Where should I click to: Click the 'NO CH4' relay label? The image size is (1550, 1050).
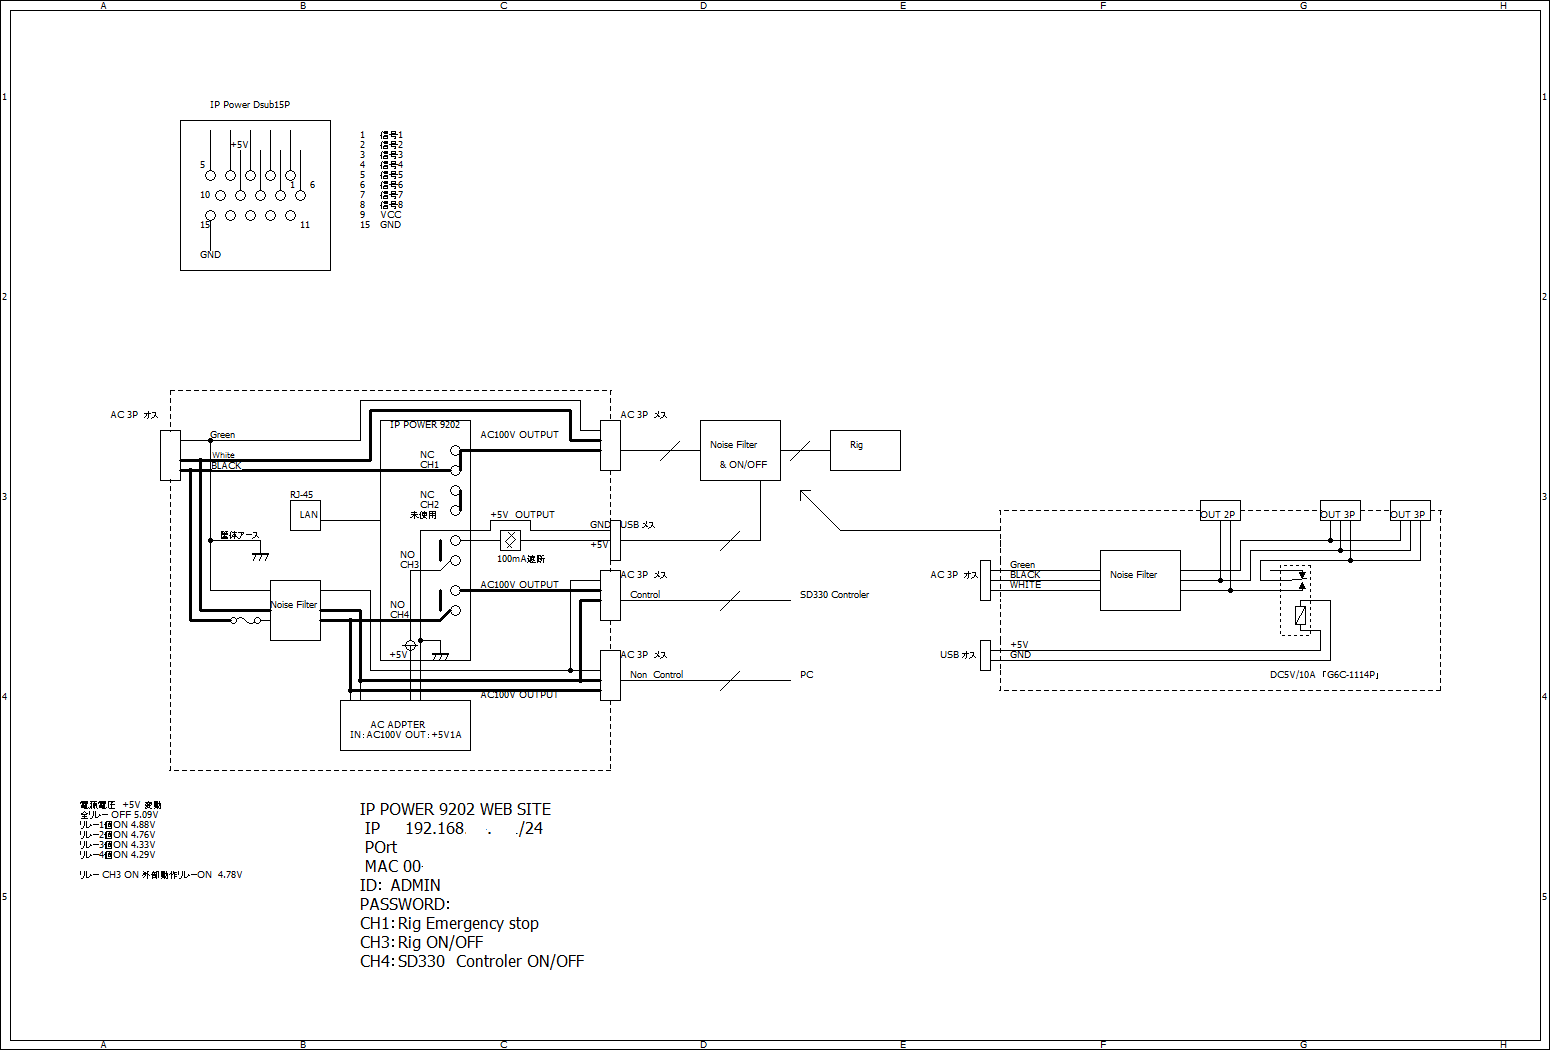point(399,610)
